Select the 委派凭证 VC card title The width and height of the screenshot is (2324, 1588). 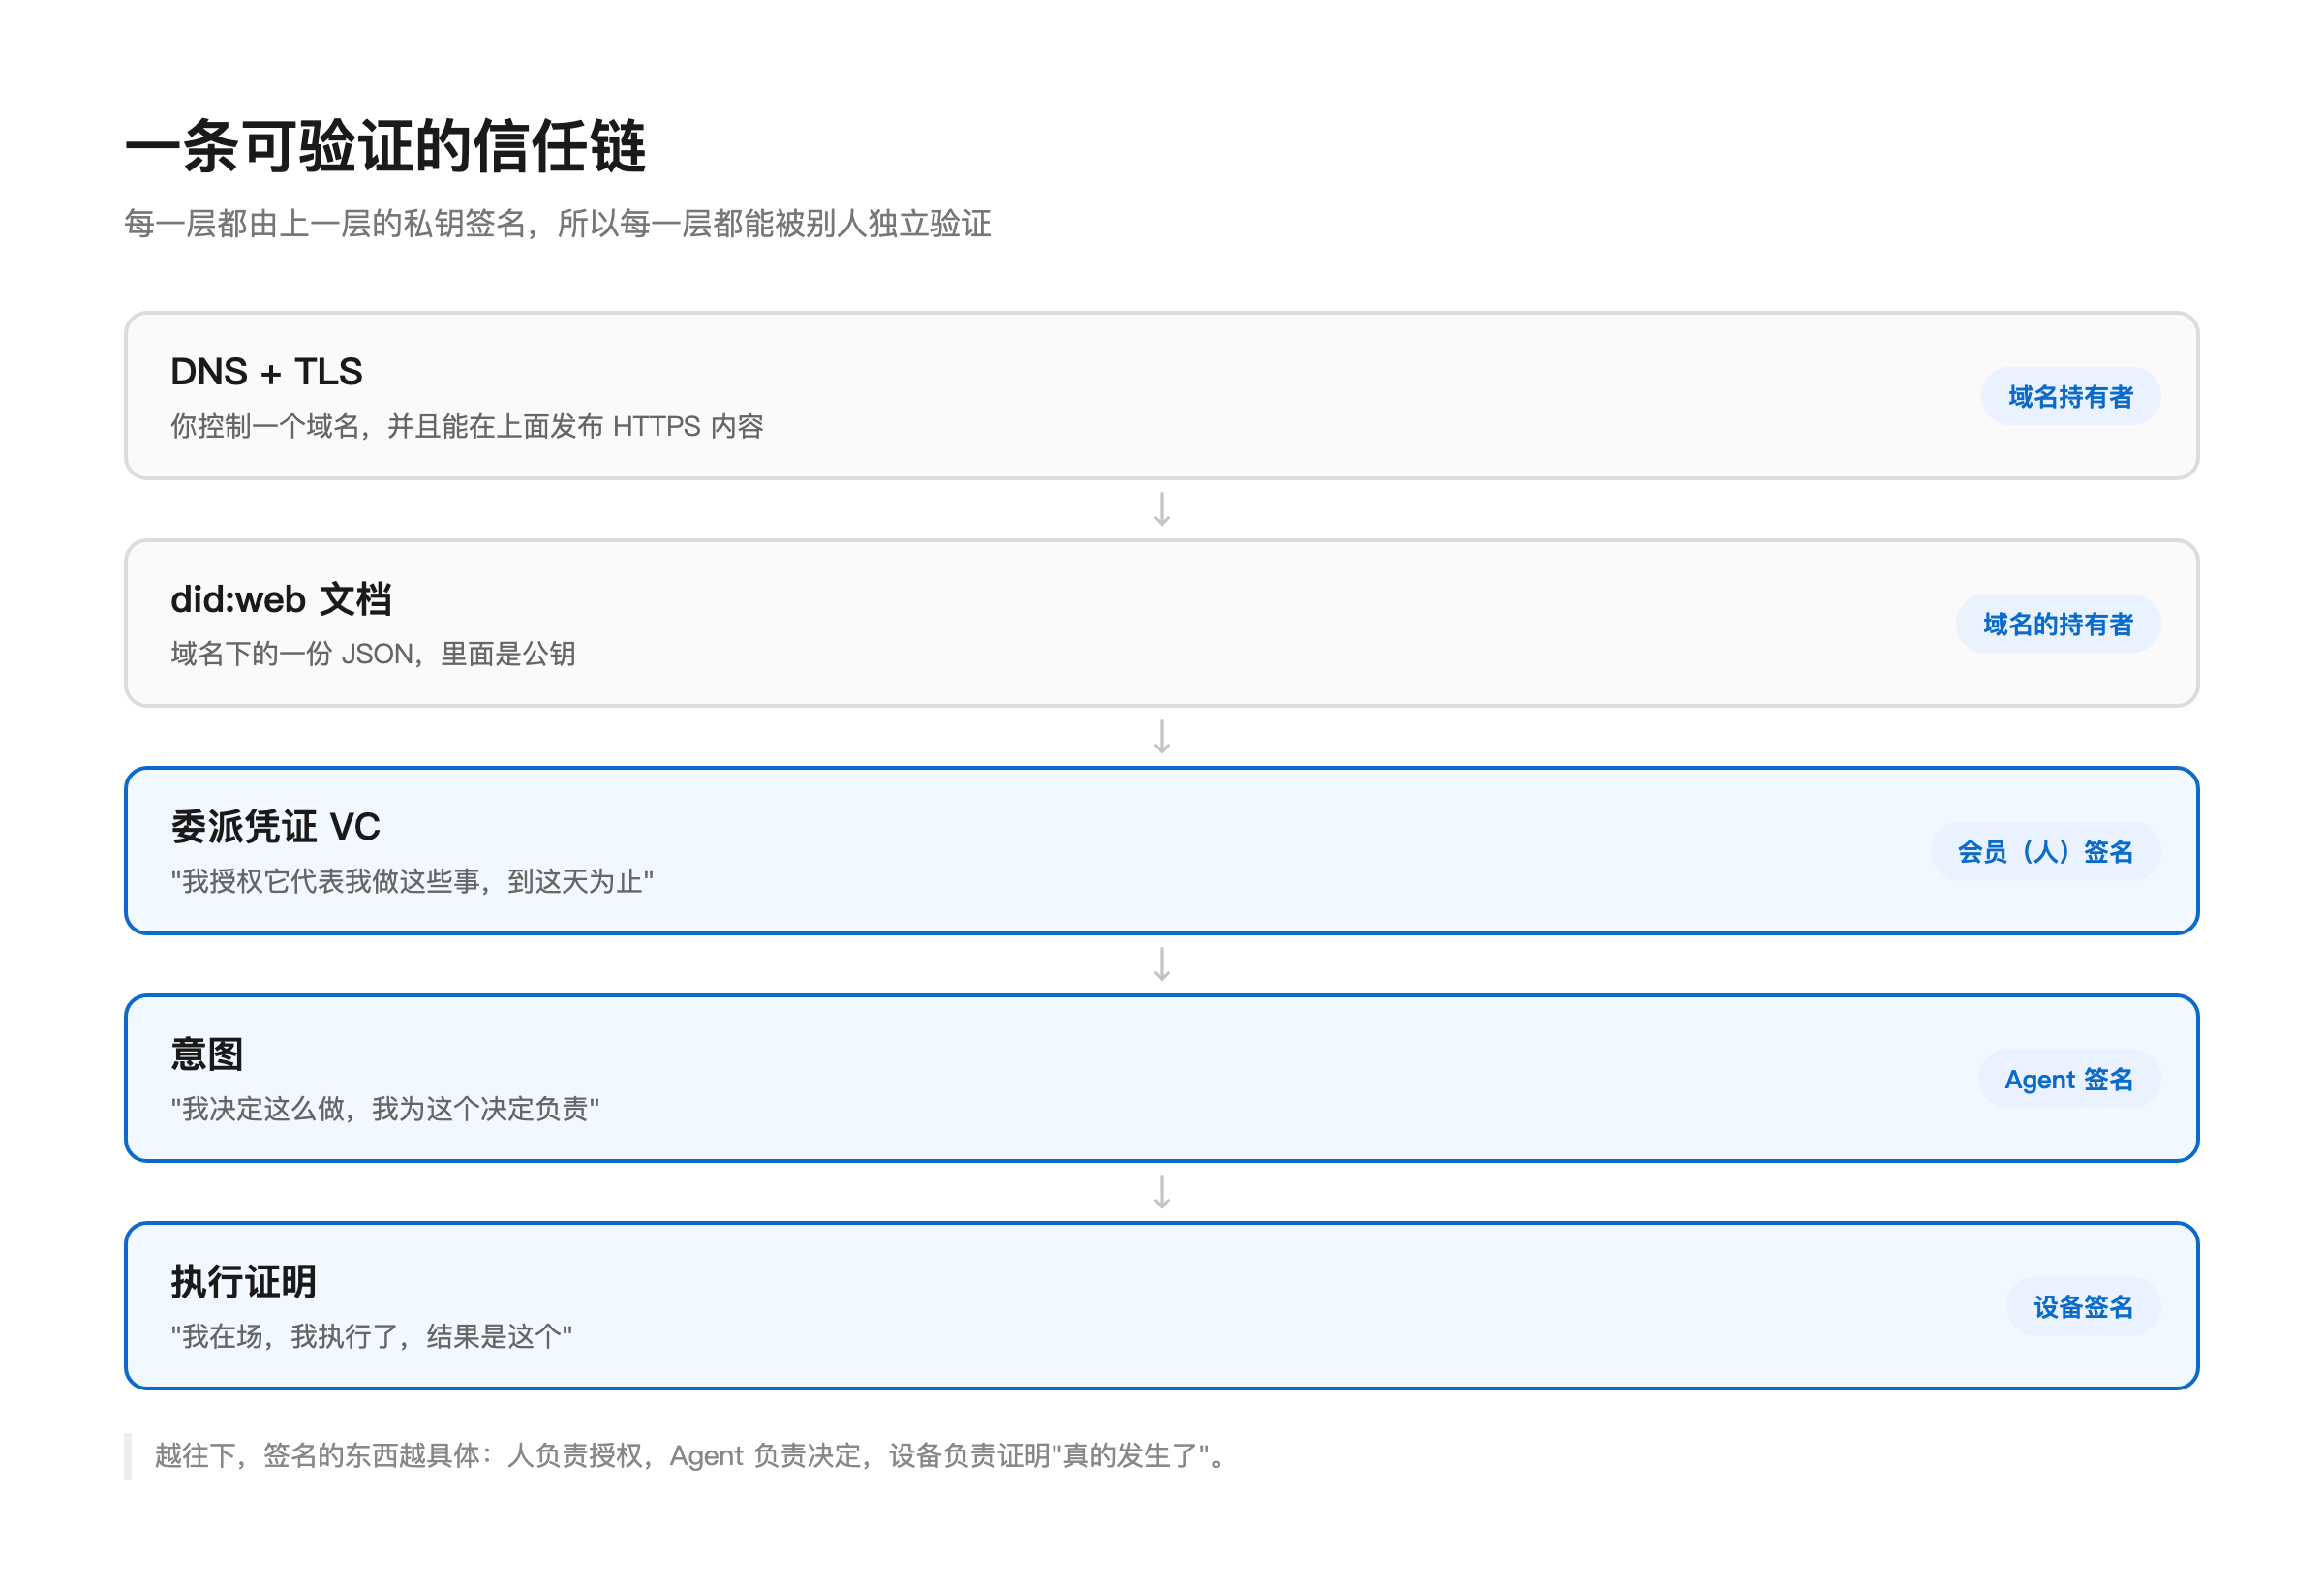275,826
